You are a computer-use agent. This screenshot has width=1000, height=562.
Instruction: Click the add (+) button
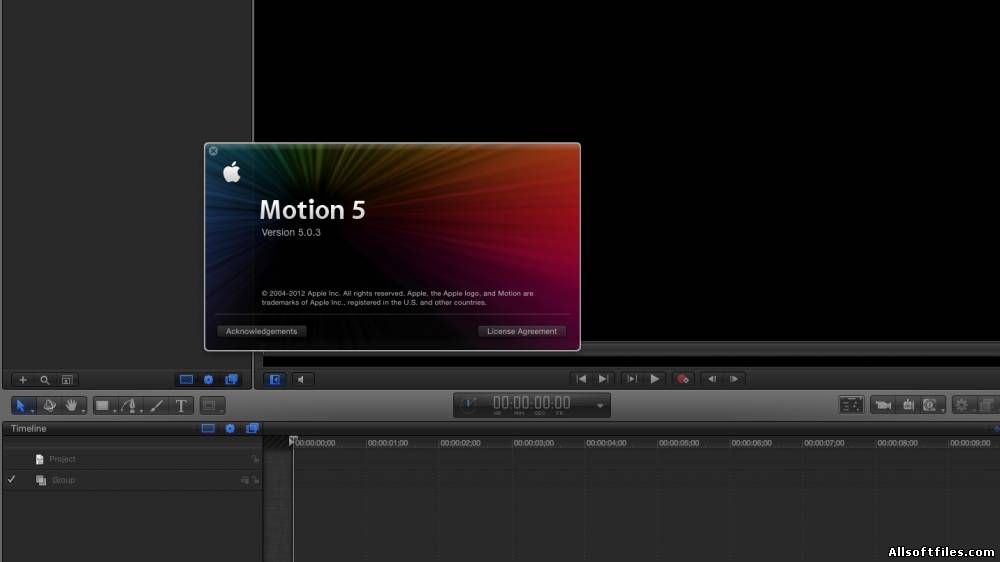coord(23,380)
